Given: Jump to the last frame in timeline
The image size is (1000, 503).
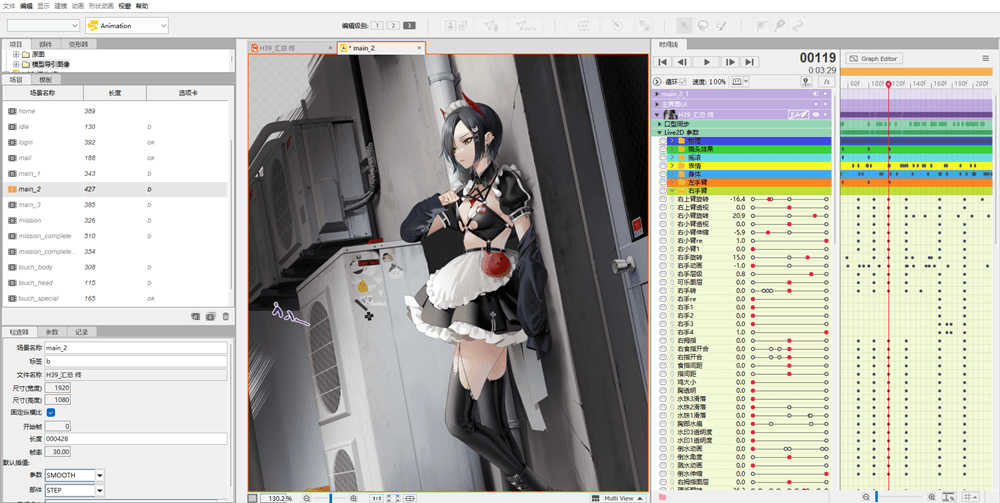Looking at the screenshot, I should click(x=749, y=62).
